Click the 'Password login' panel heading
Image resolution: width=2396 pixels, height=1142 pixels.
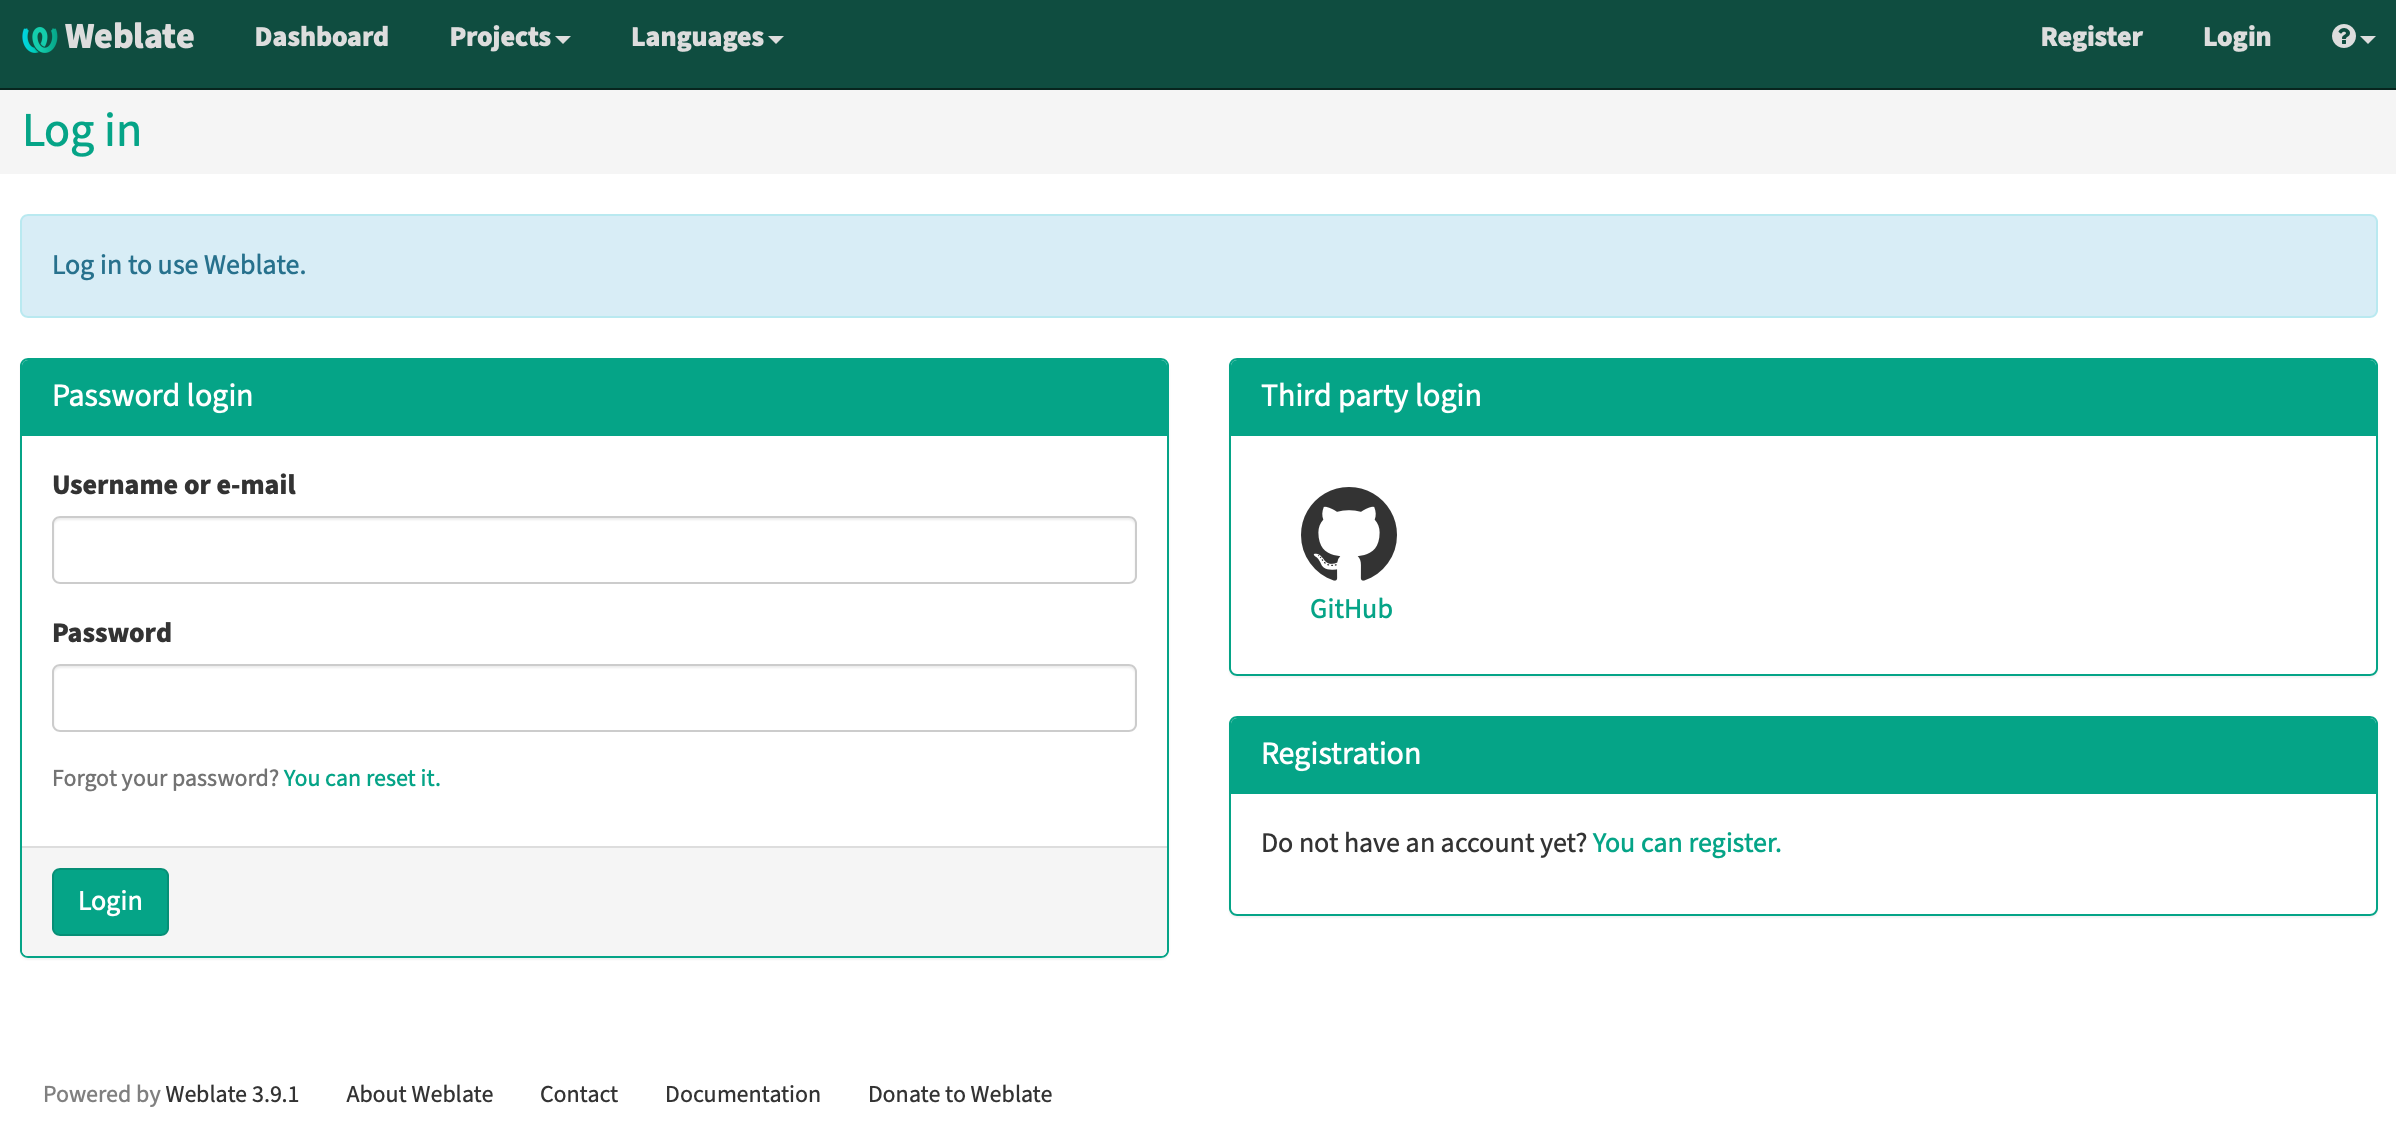click(152, 396)
